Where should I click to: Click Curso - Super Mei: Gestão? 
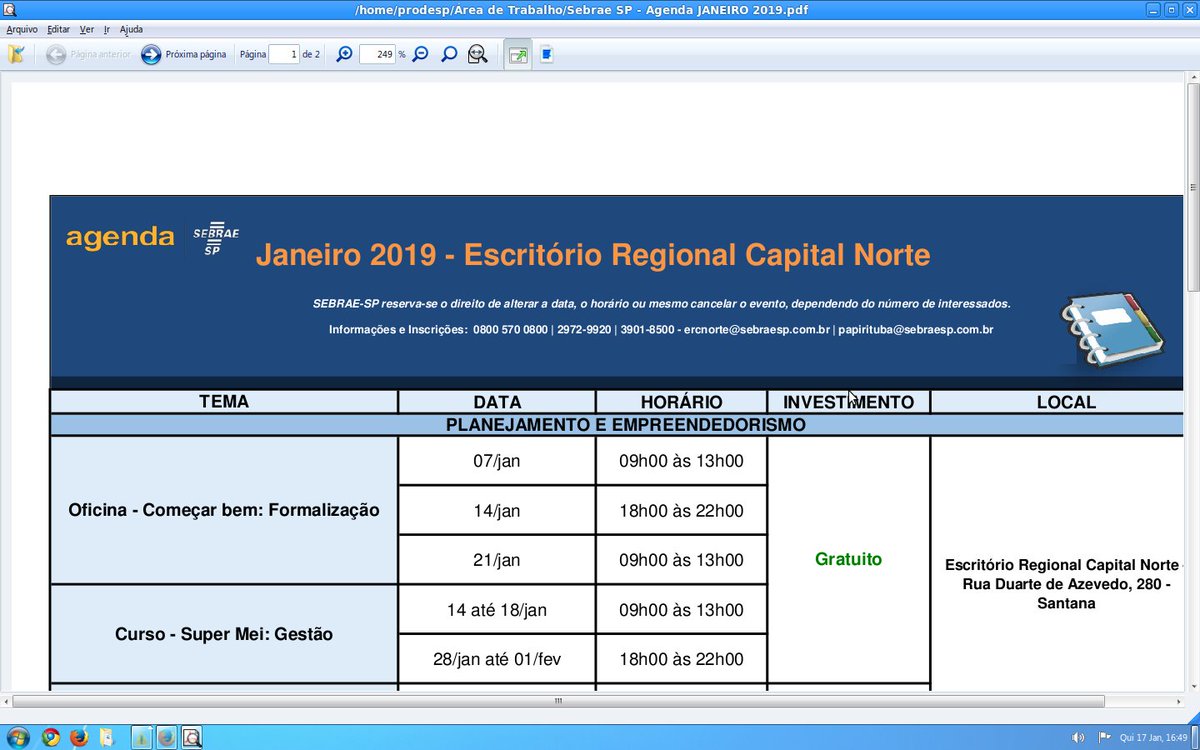pos(224,634)
